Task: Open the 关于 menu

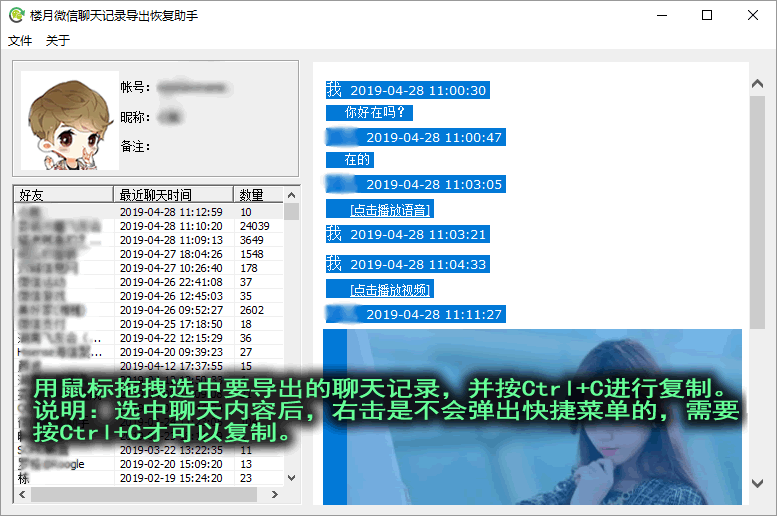Action: pyautogui.click(x=57, y=41)
